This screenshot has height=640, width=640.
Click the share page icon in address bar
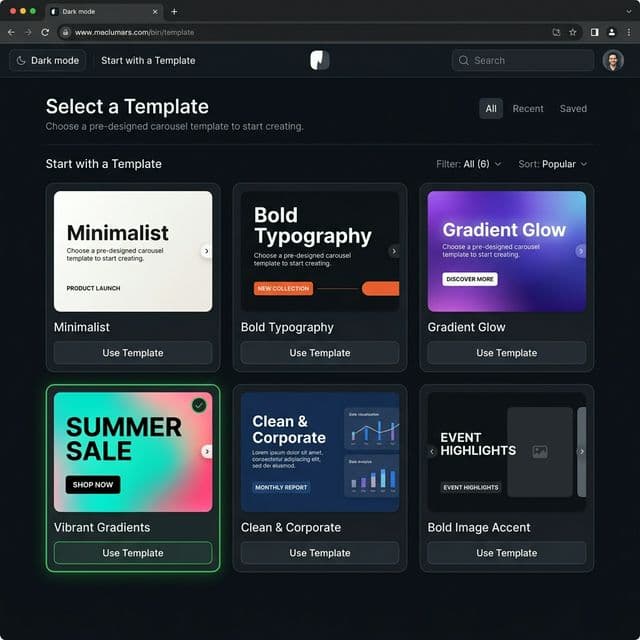(x=556, y=32)
